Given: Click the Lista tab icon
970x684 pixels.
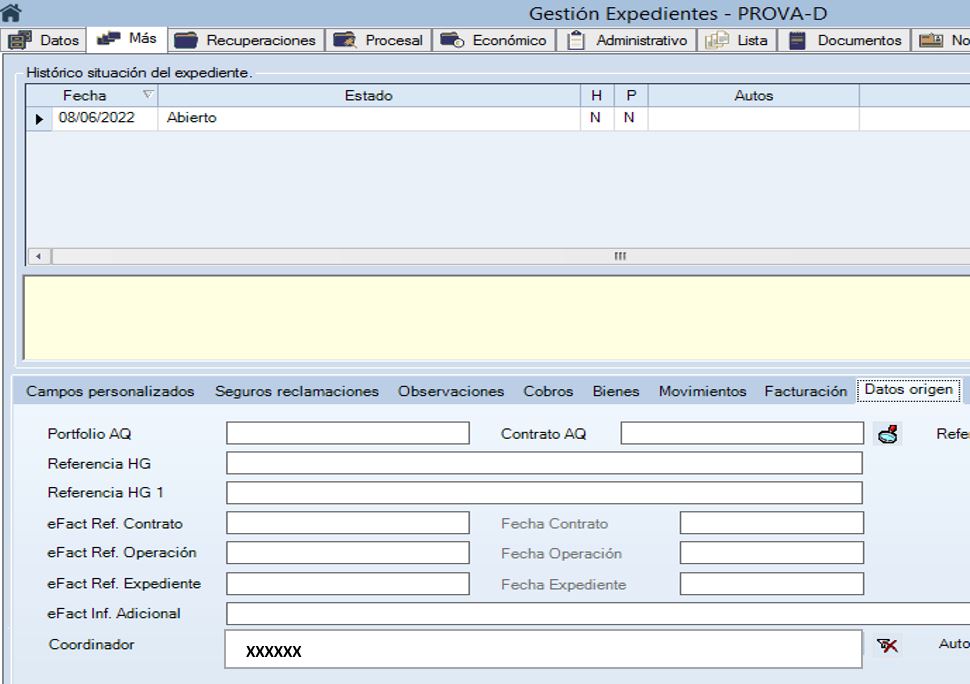Looking at the screenshot, I should [717, 41].
